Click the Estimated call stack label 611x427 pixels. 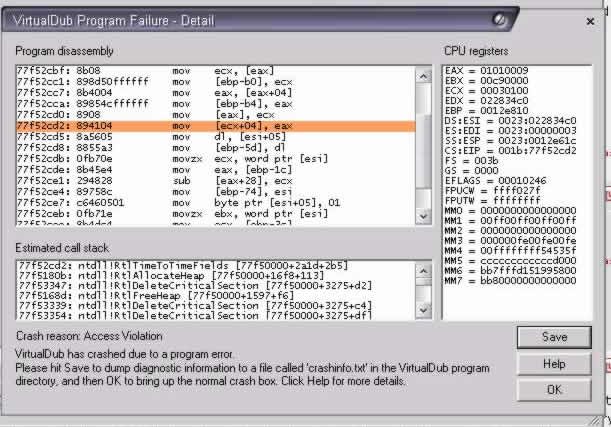click(62, 248)
